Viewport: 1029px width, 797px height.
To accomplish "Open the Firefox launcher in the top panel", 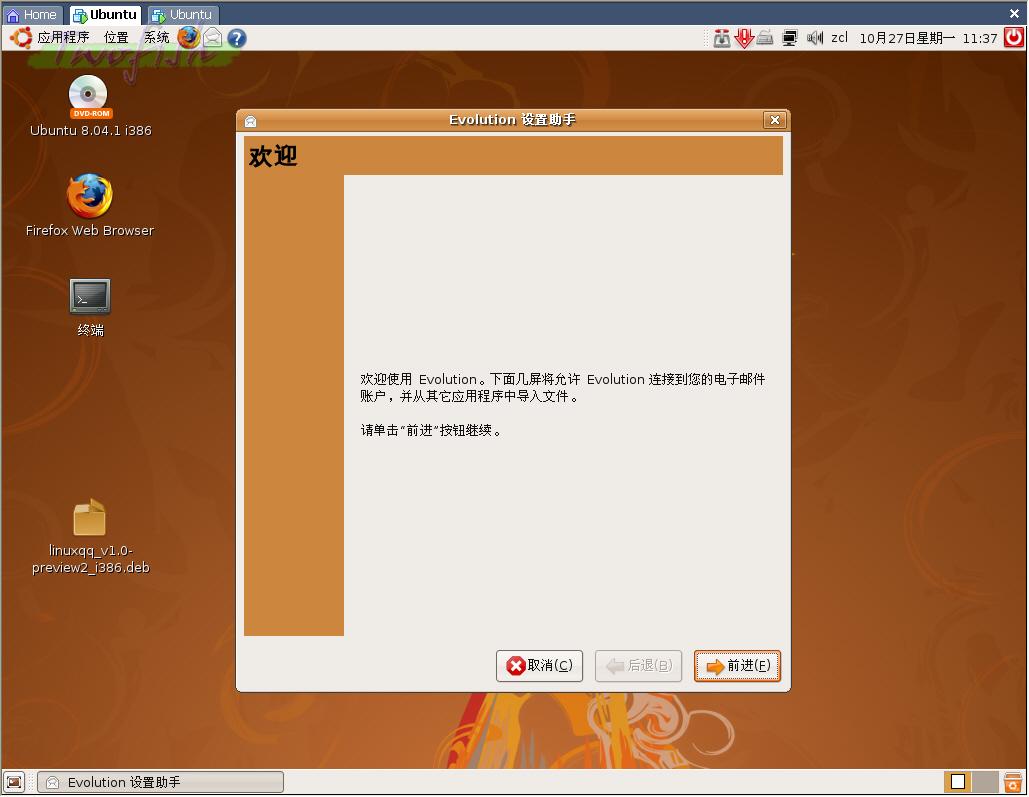I will pos(188,37).
